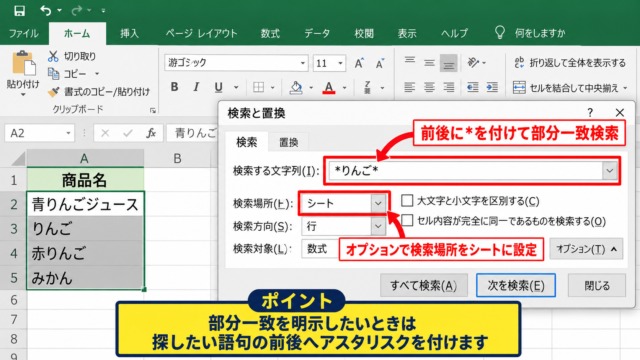
Task: Click the すべて検索 button
Action: click(423, 285)
